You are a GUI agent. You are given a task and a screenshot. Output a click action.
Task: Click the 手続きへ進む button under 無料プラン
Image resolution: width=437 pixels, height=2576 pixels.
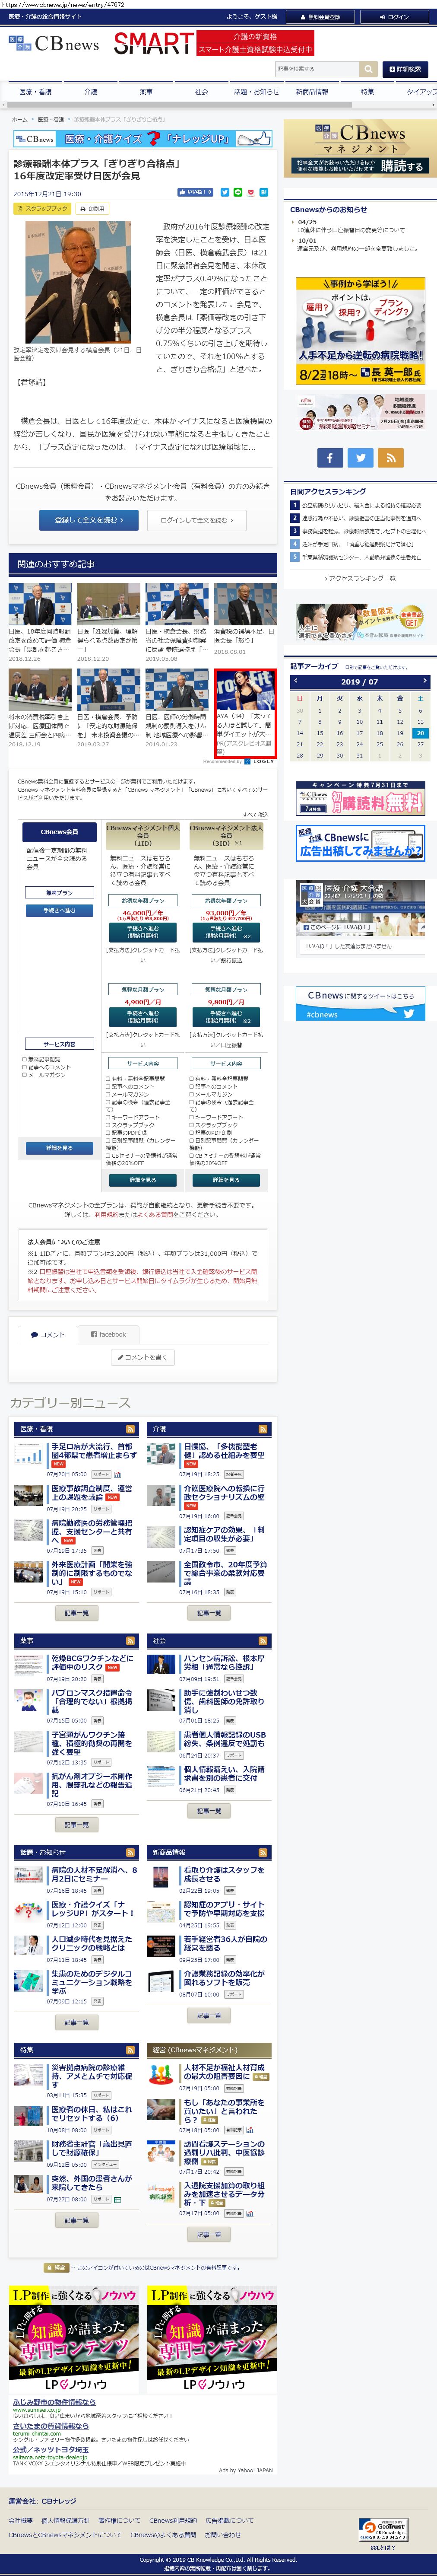(59, 911)
